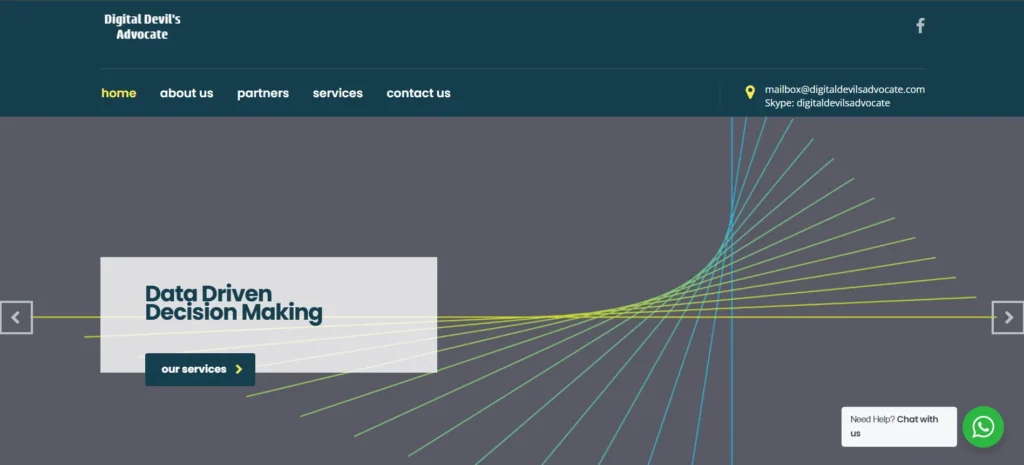
Task: Open services in the navigation bar
Action: 338,93
